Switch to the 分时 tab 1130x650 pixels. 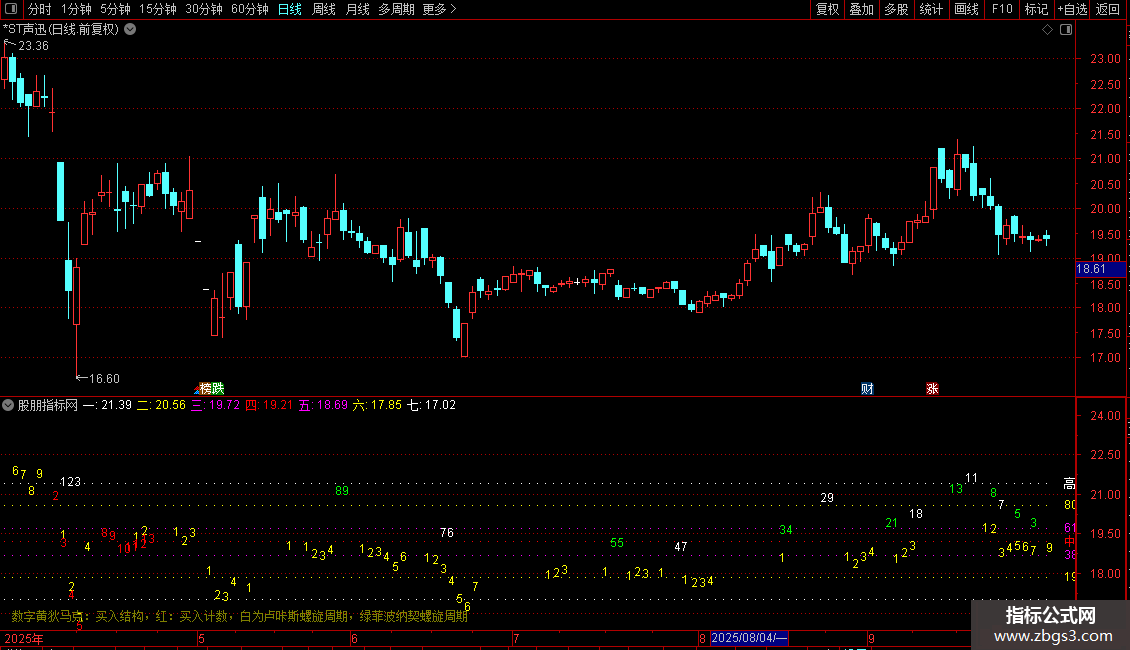[x=40, y=9]
